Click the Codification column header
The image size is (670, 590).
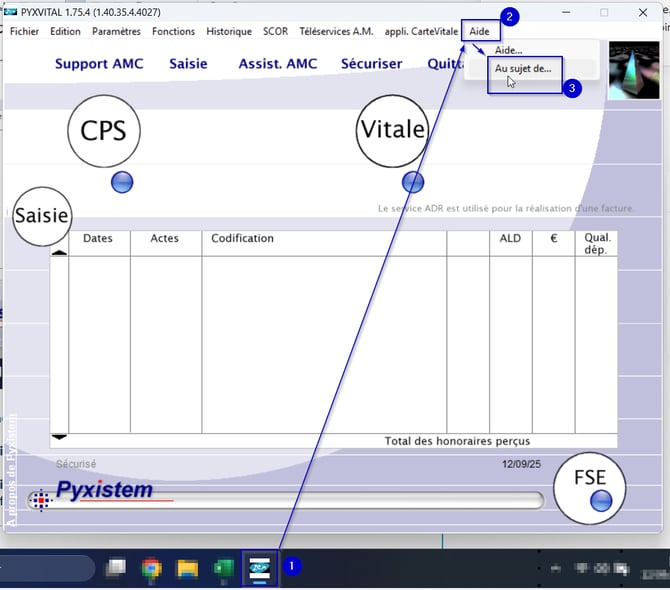(242, 238)
